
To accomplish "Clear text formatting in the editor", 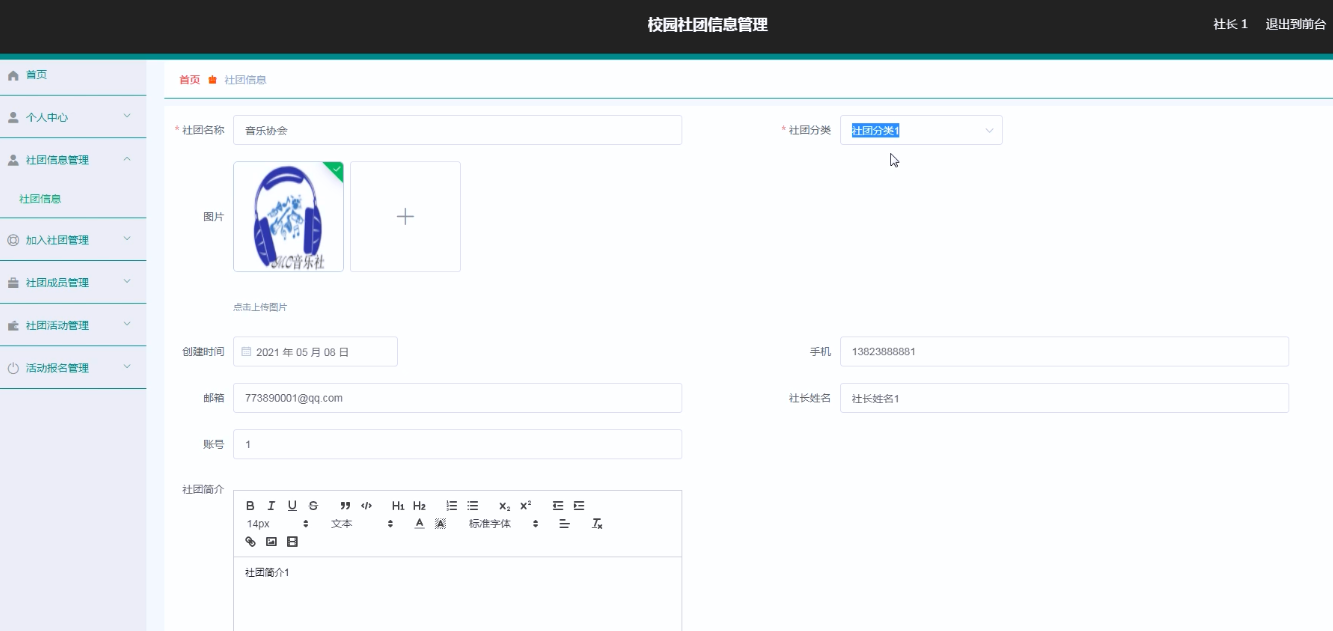I will (x=597, y=524).
